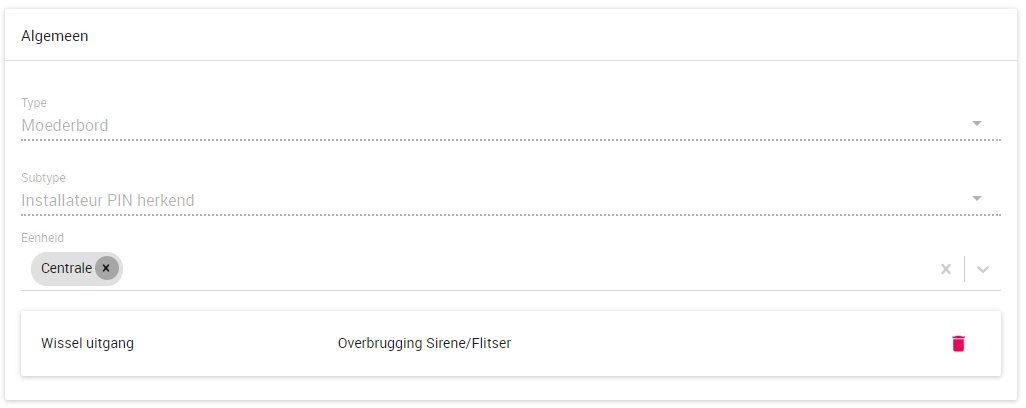The image size is (1026, 408).
Task: Remove the Centrale chip via its x
Action: click(106, 268)
